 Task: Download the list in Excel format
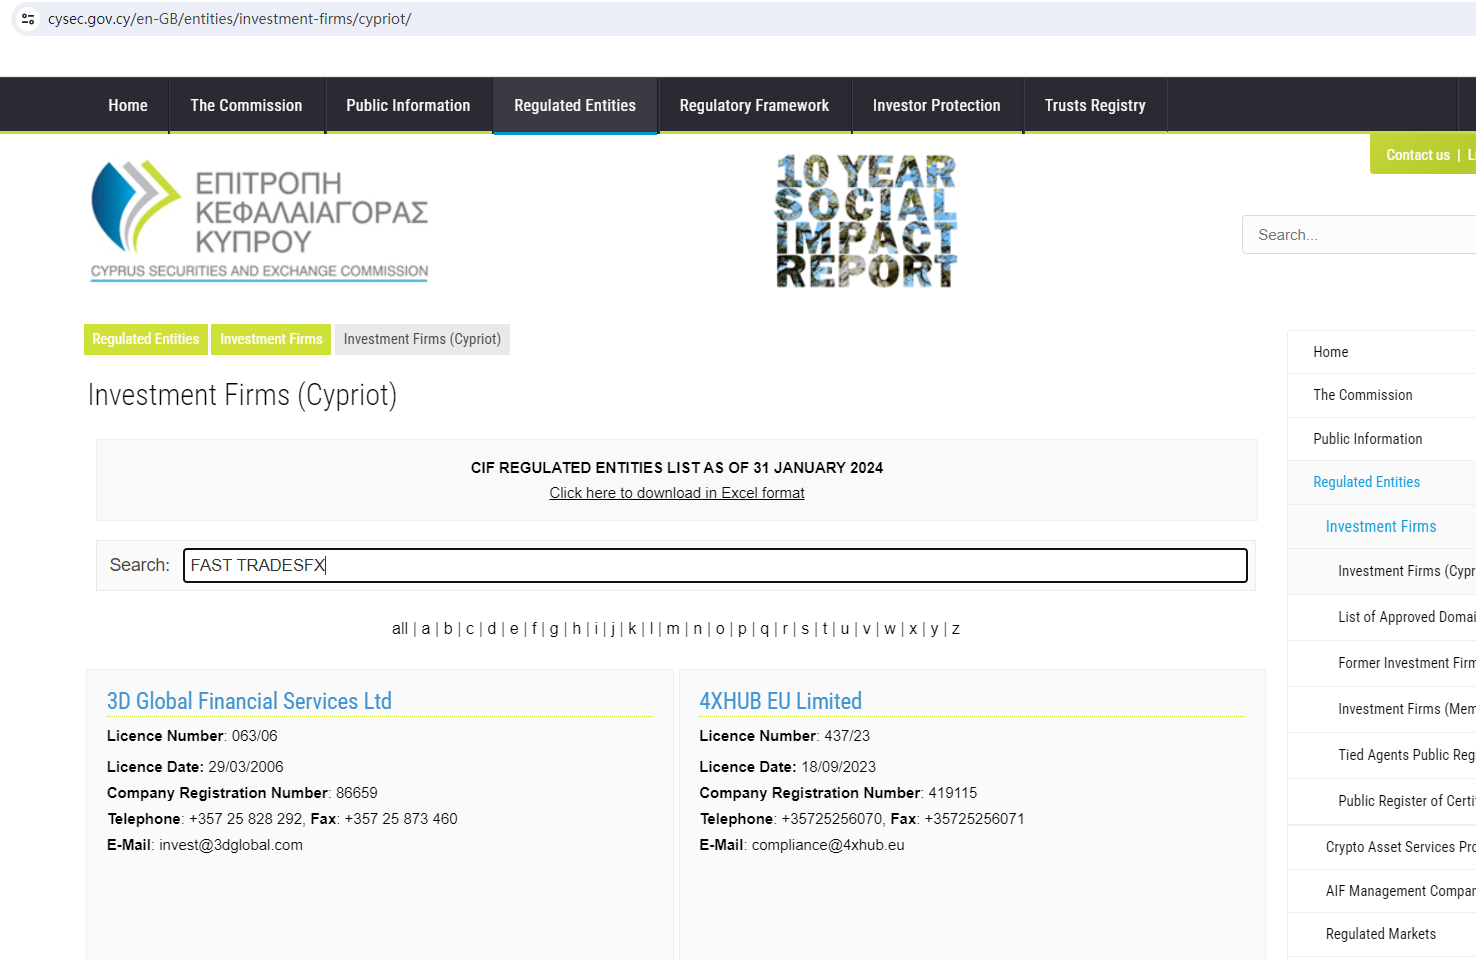(677, 493)
